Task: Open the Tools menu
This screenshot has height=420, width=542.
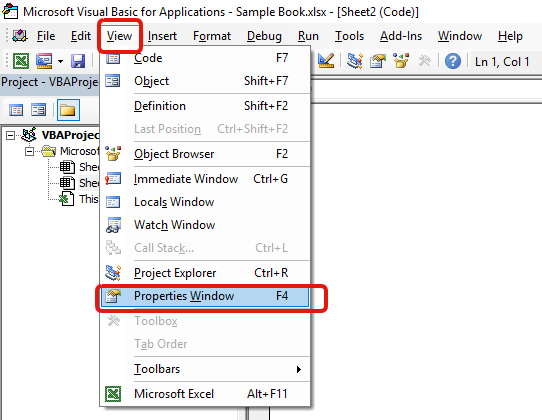Action: (349, 36)
